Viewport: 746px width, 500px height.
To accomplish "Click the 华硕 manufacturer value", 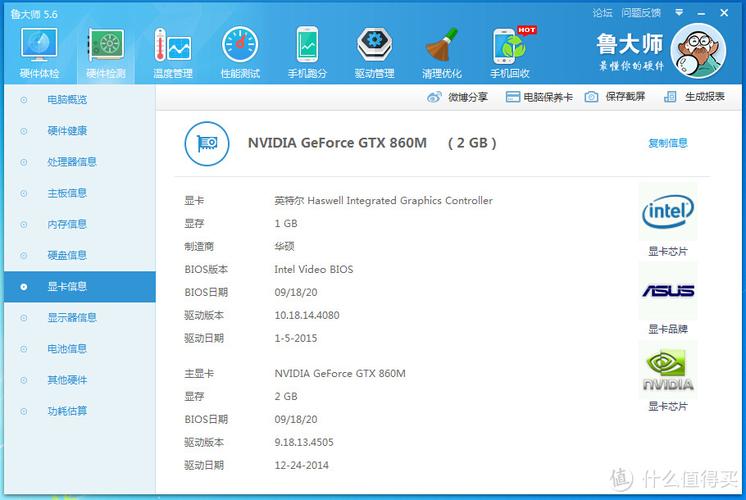I will point(285,246).
